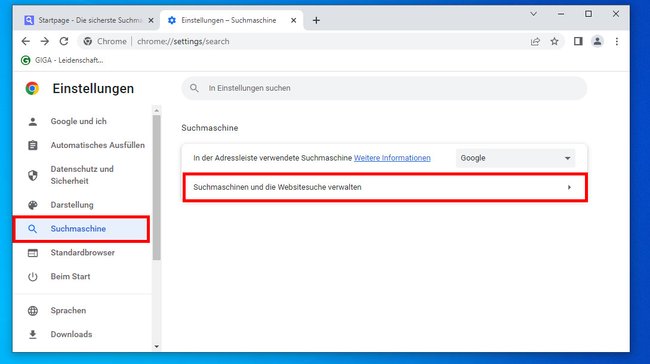Click the Einstellungen page title

click(x=93, y=89)
